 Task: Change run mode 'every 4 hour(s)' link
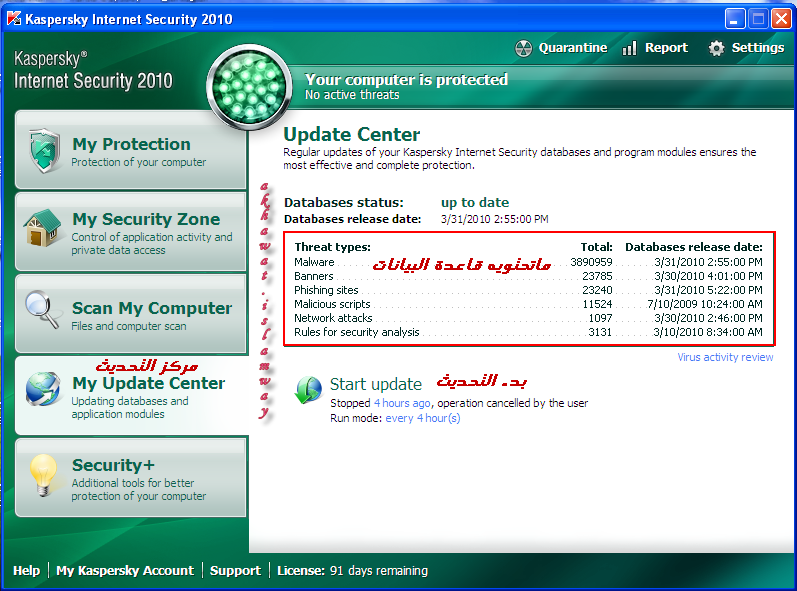[x=423, y=418]
